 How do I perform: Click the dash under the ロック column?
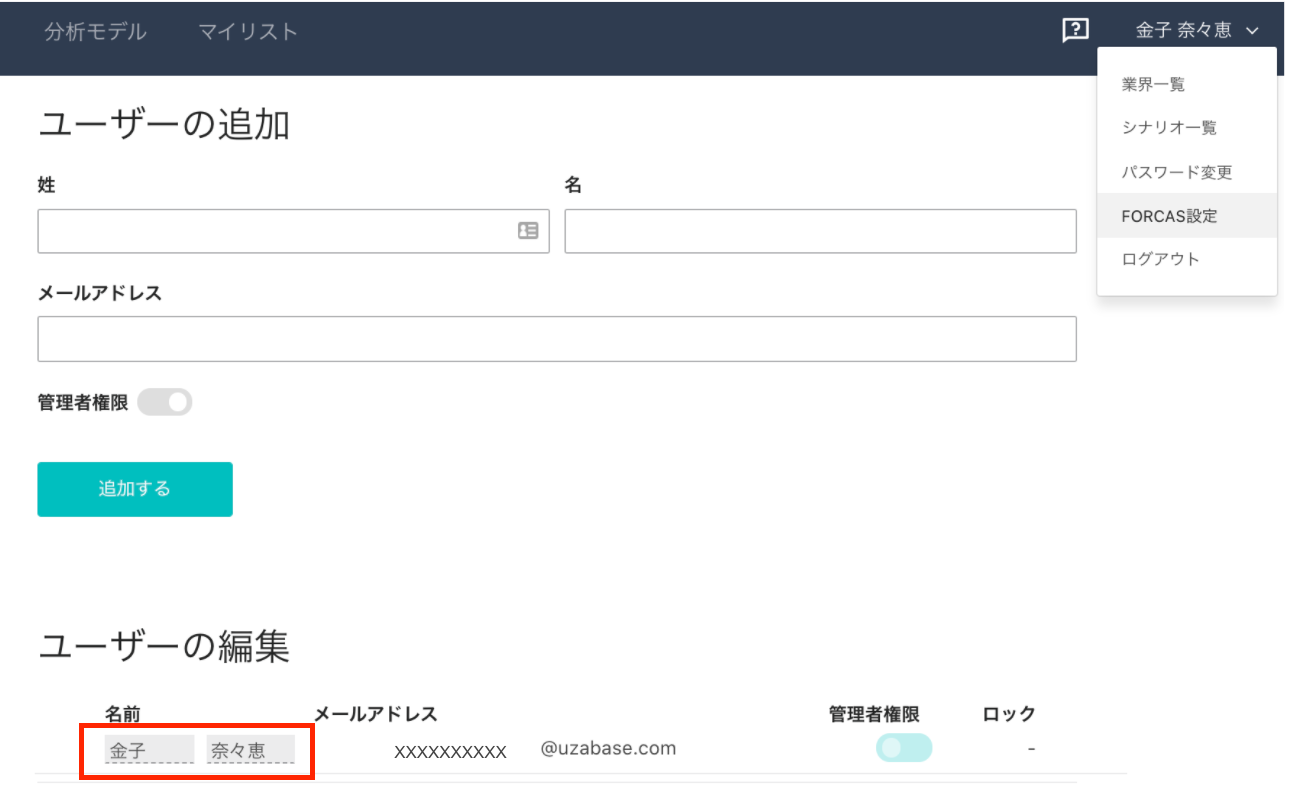[x=1030, y=749]
